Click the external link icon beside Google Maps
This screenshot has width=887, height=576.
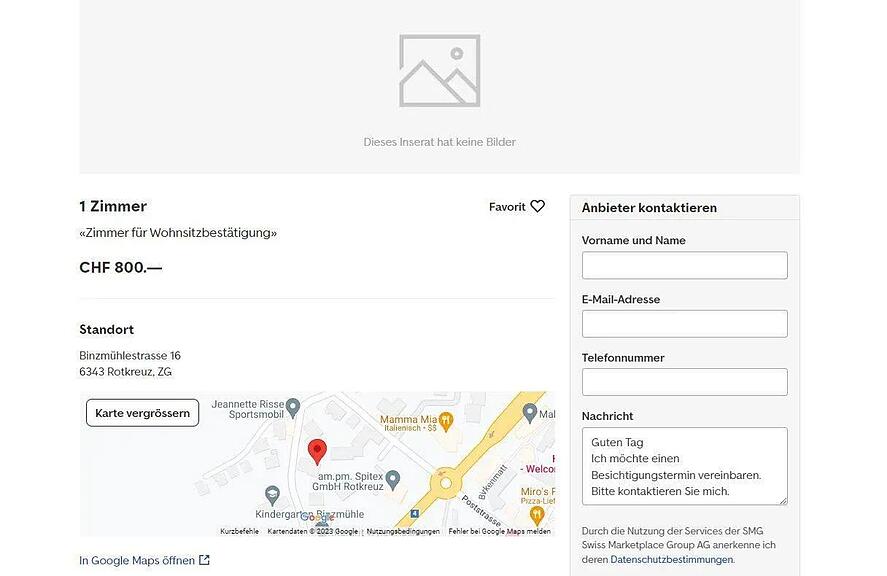(205, 560)
